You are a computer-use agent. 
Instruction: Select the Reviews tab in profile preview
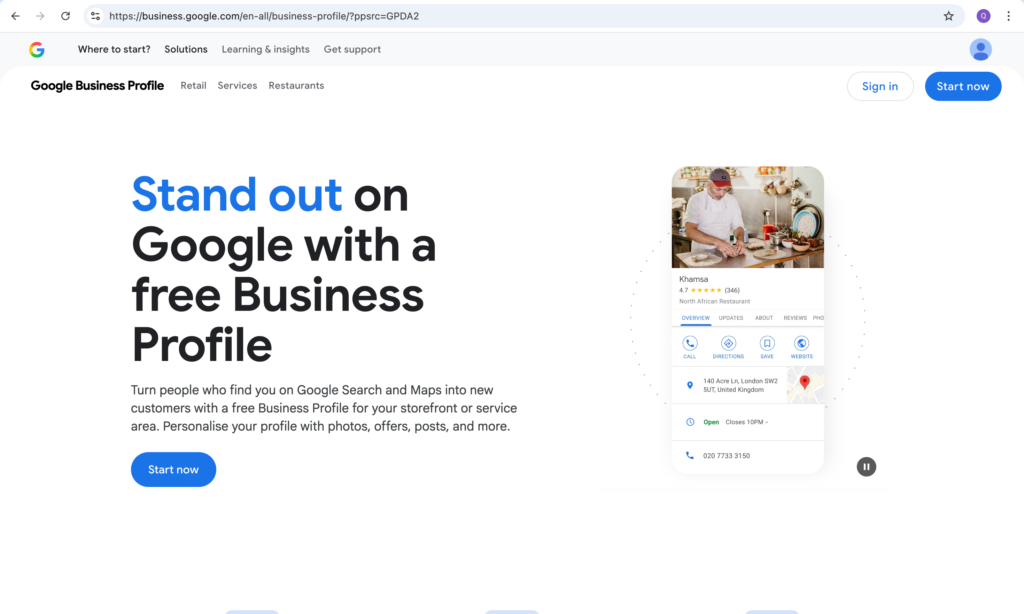795,318
